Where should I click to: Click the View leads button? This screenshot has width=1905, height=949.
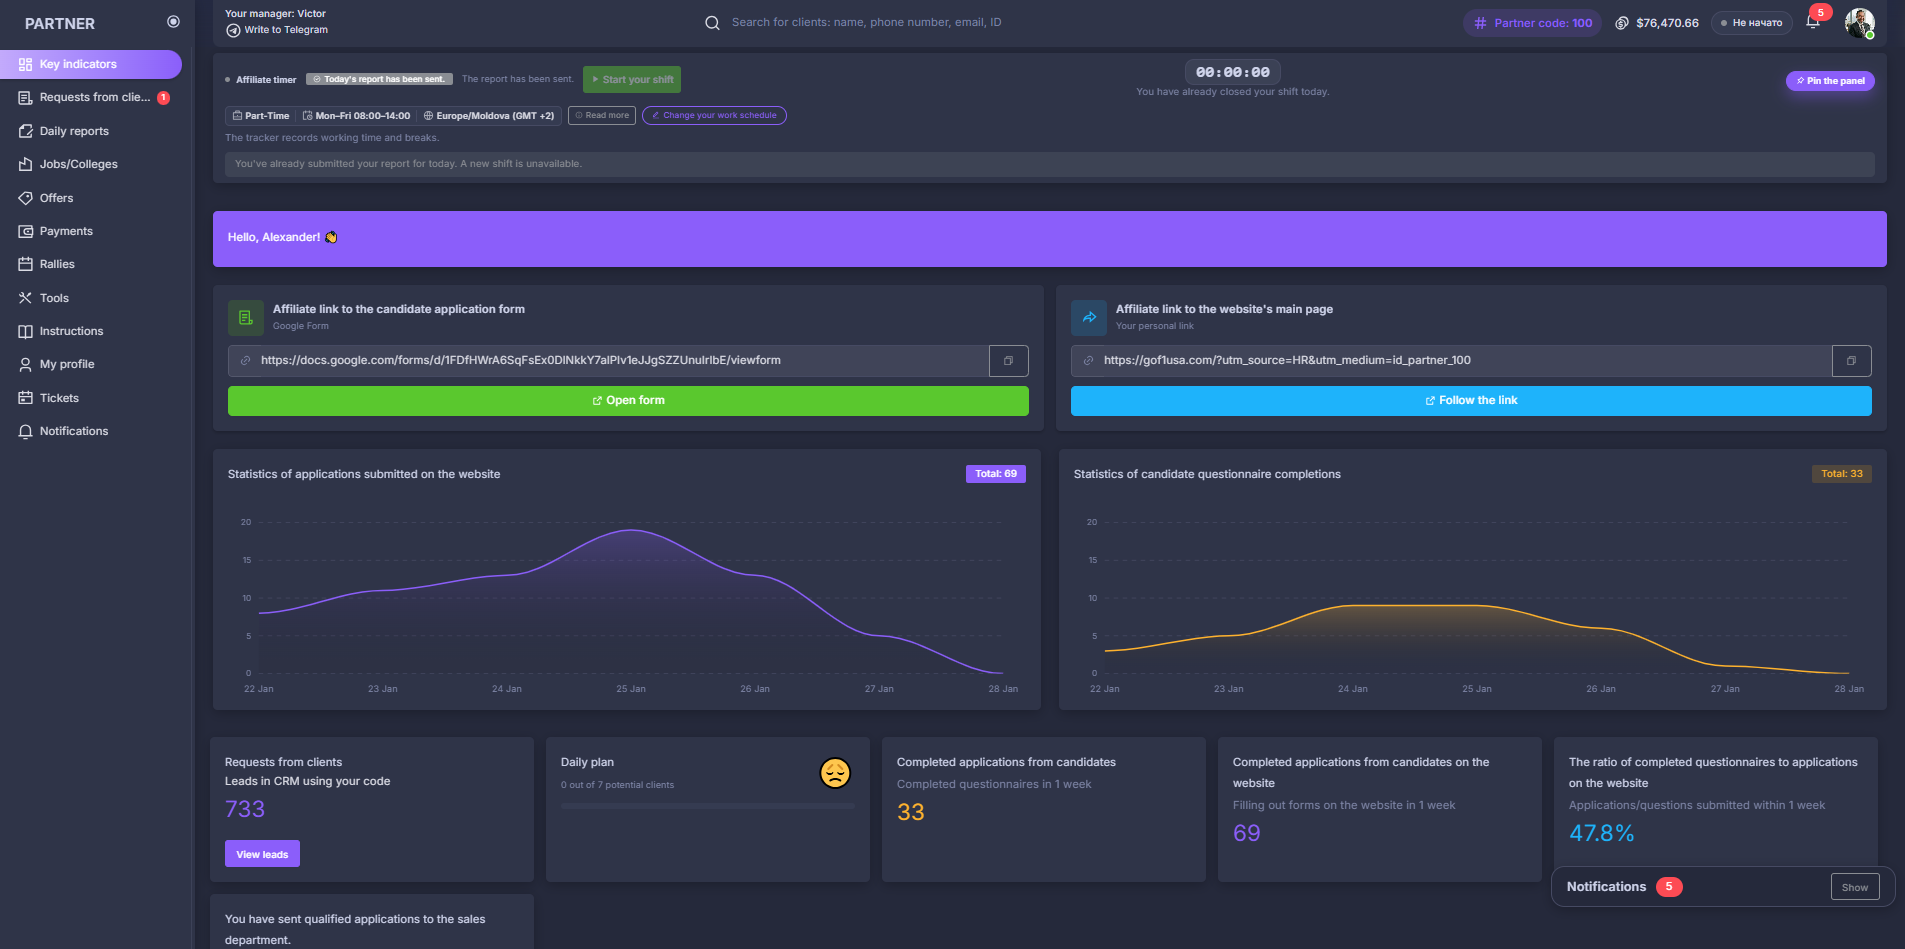[262, 854]
